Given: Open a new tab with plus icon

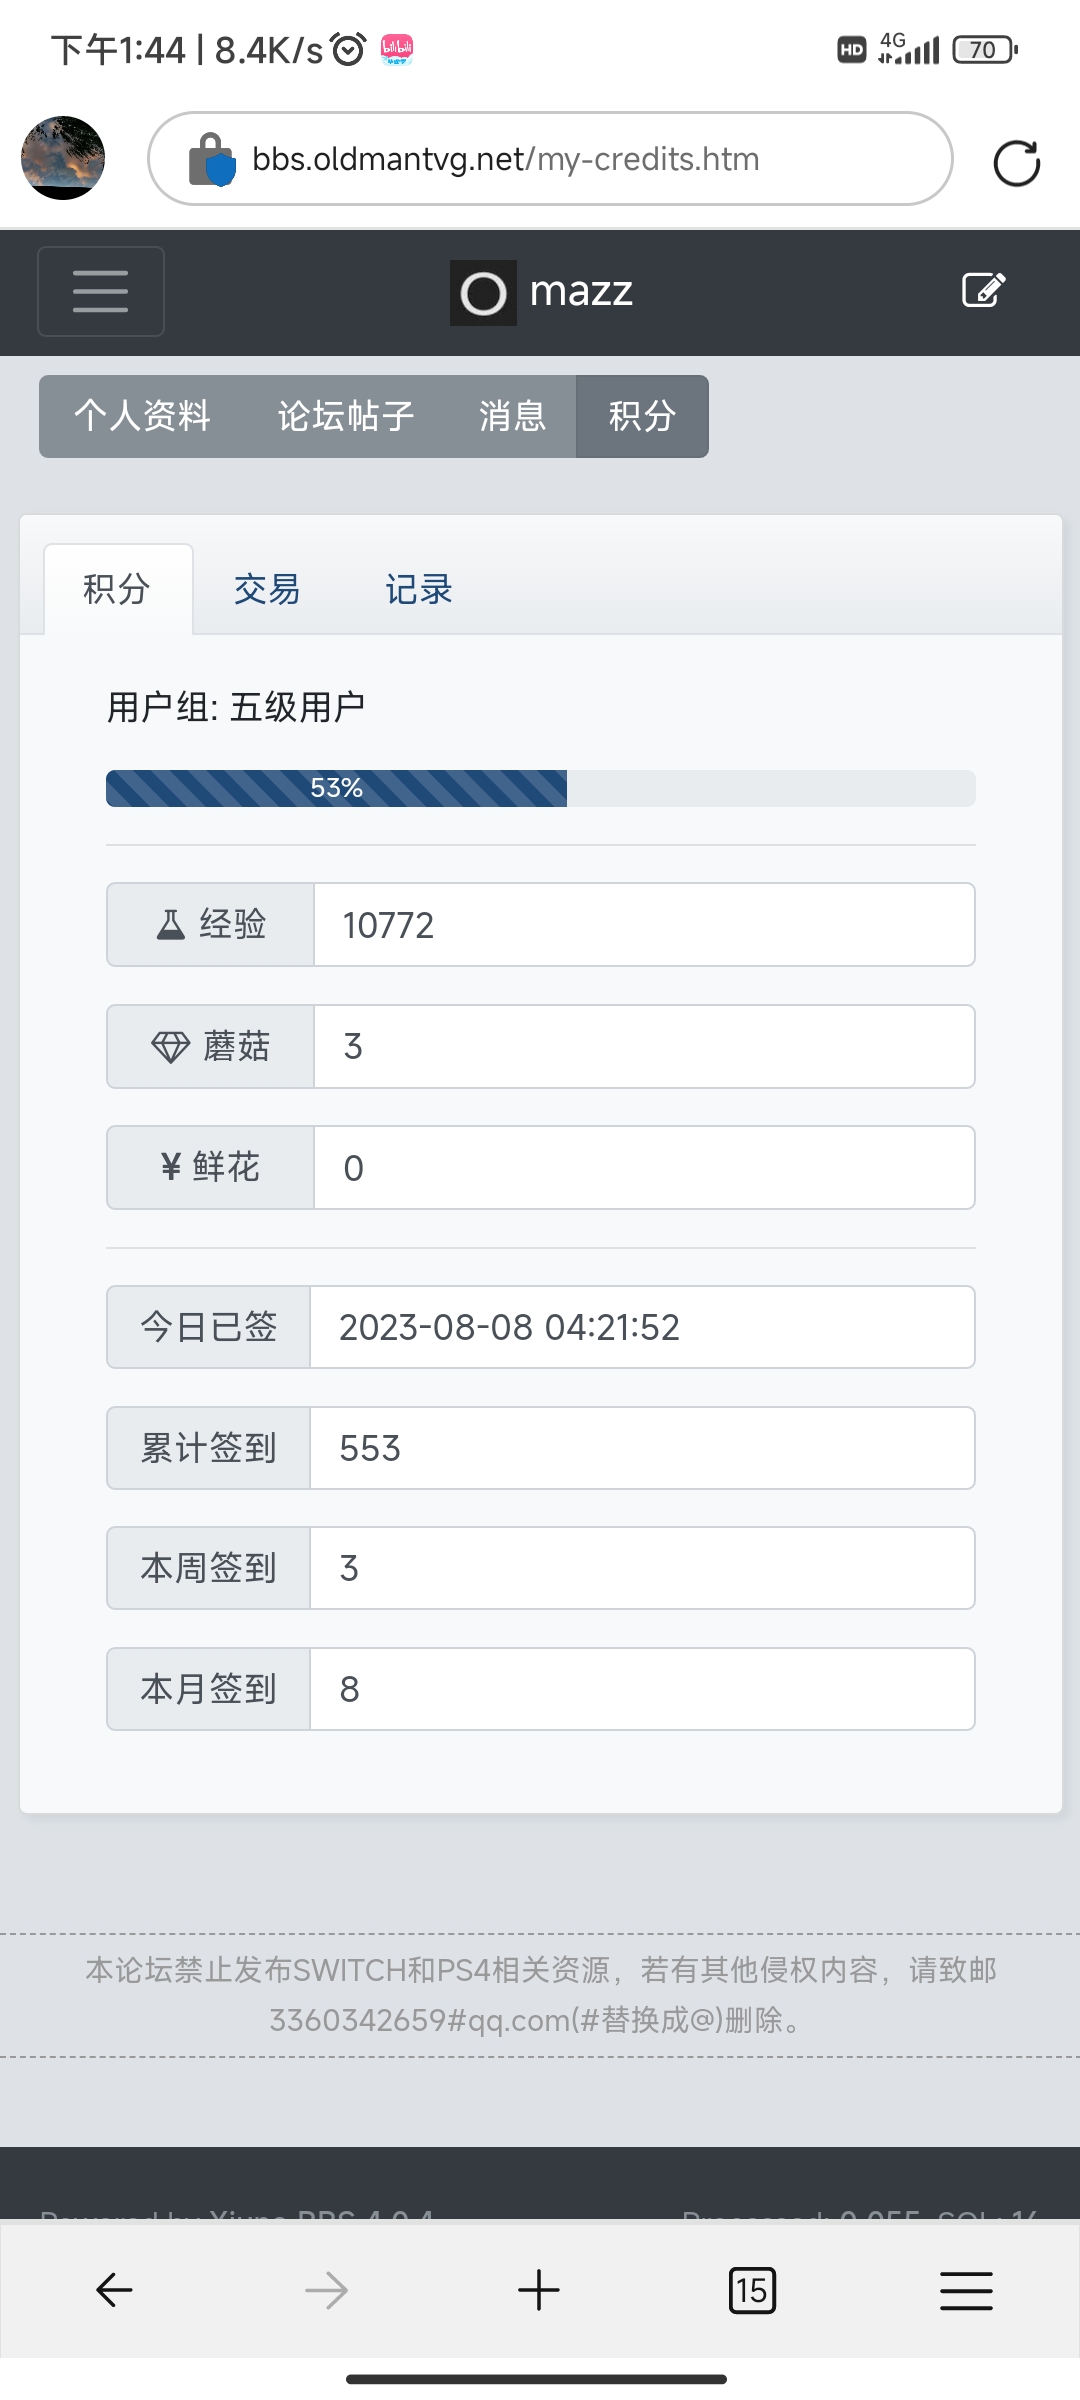Looking at the screenshot, I should coord(539,2289).
